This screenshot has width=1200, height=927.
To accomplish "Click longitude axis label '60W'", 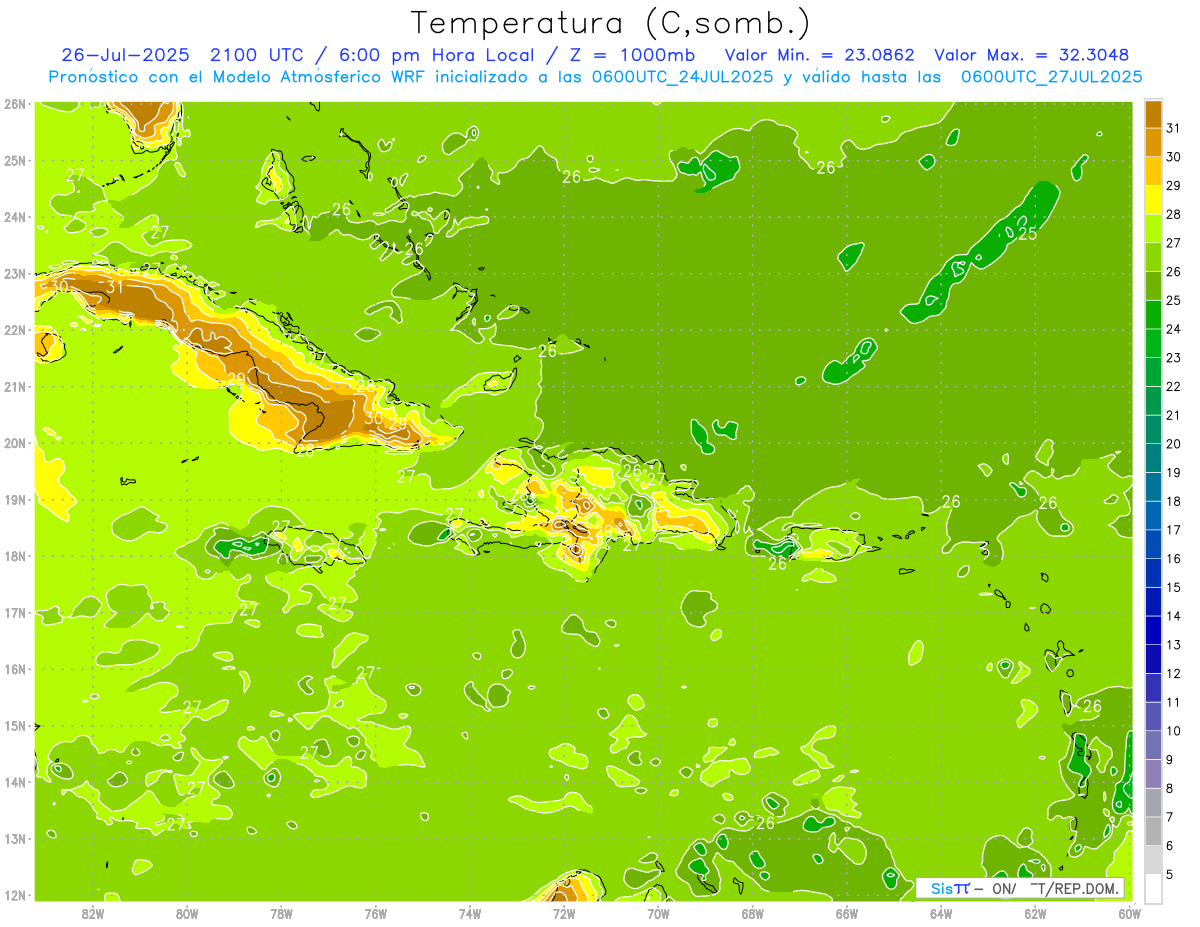I will point(1130,913).
